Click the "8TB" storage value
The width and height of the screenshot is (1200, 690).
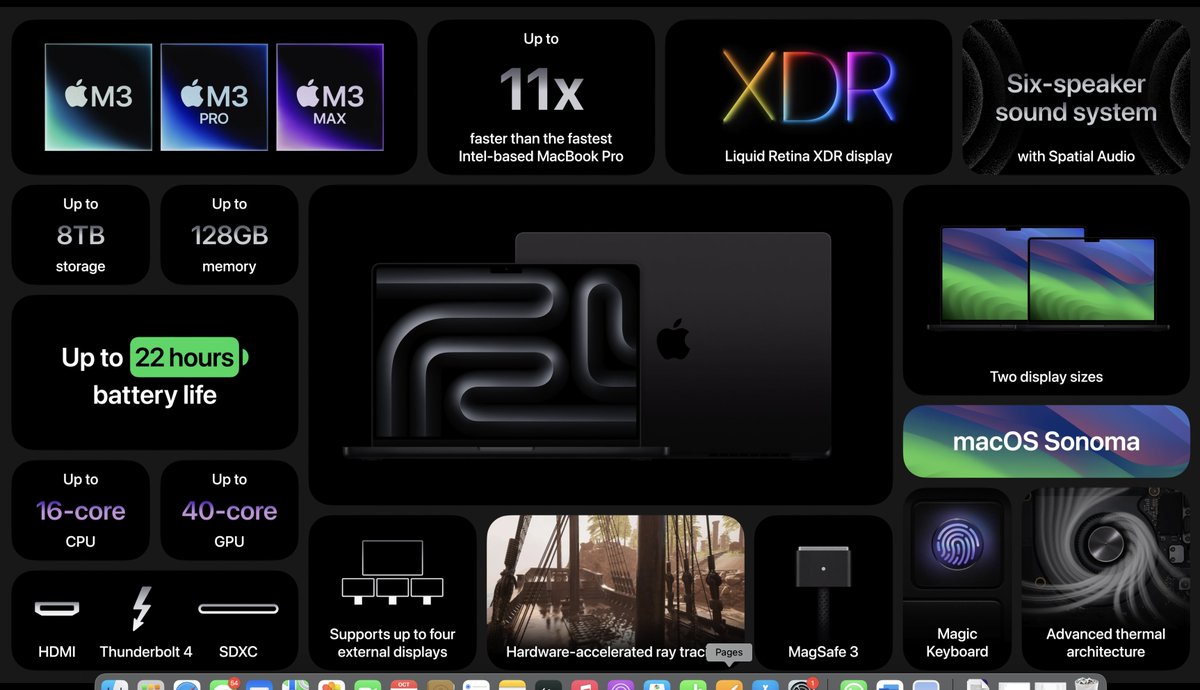(x=81, y=236)
